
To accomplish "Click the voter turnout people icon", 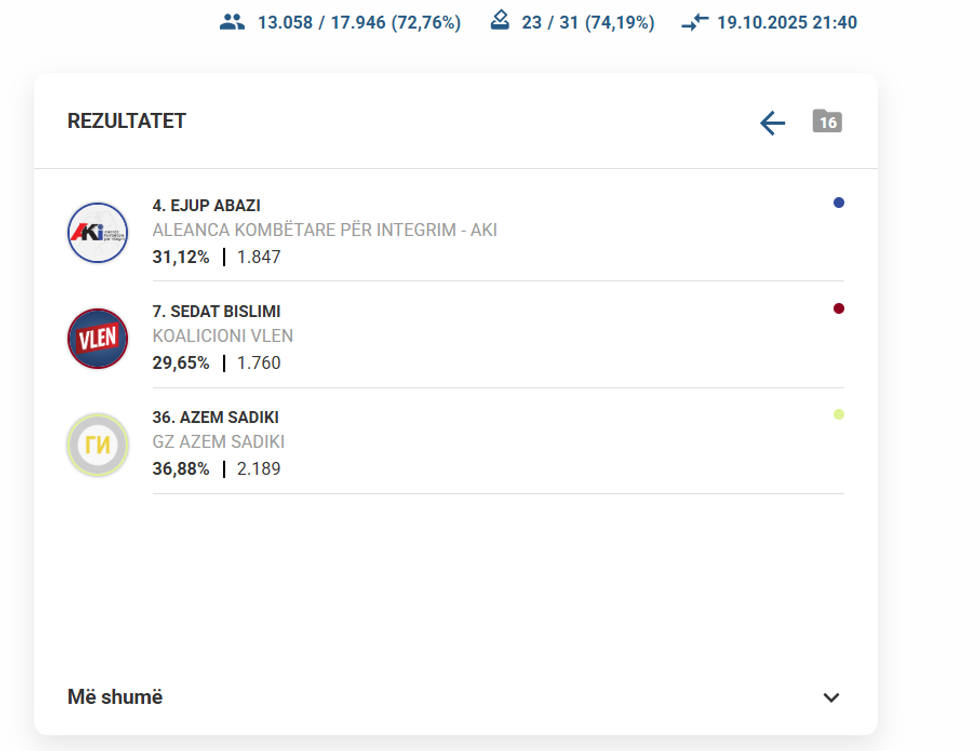I will [232, 22].
